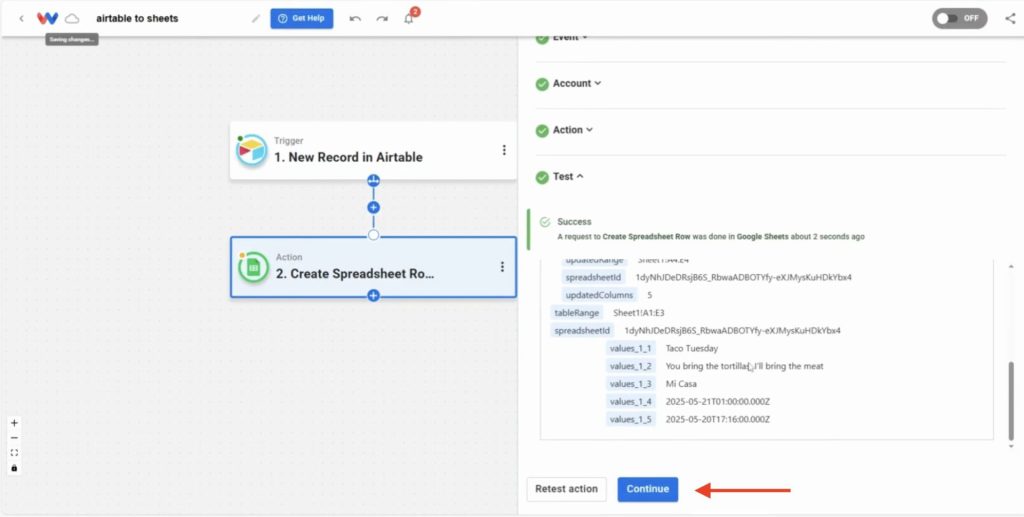Expand the Event section
1024x517 pixels.
click(570, 37)
